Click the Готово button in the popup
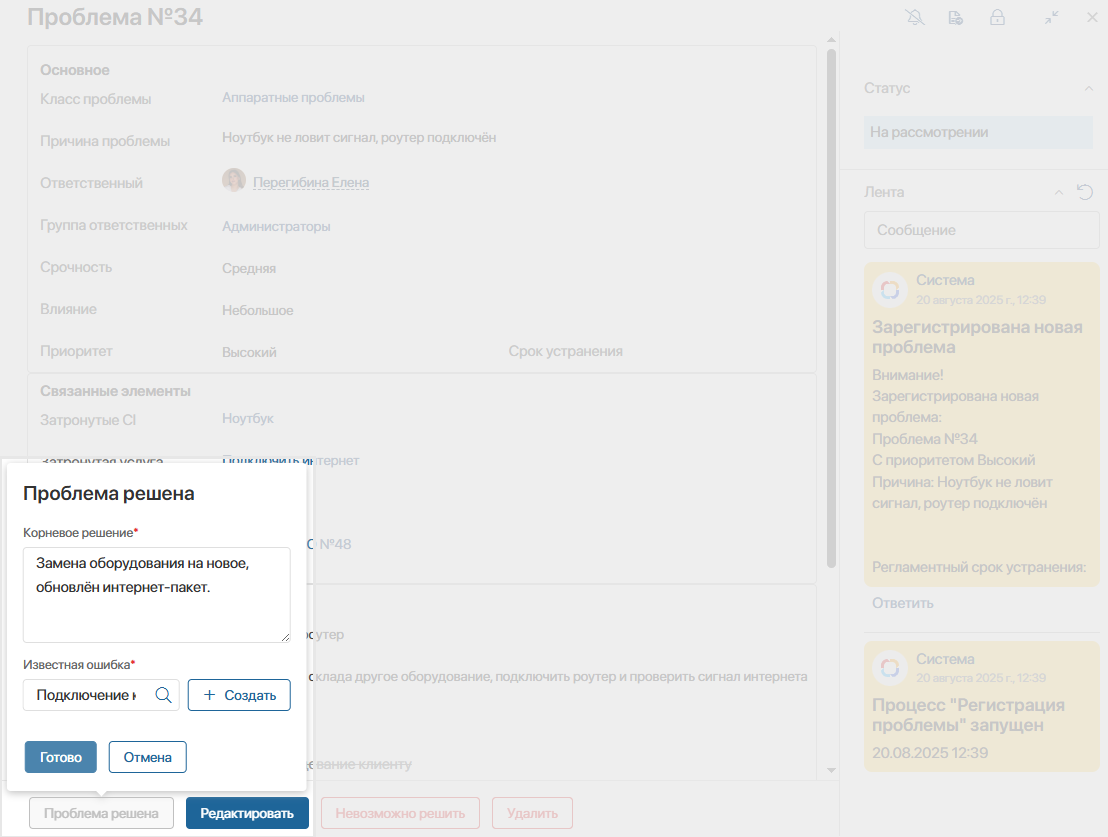Image resolution: width=1108 pixels, height=837 pixels. 61,757
